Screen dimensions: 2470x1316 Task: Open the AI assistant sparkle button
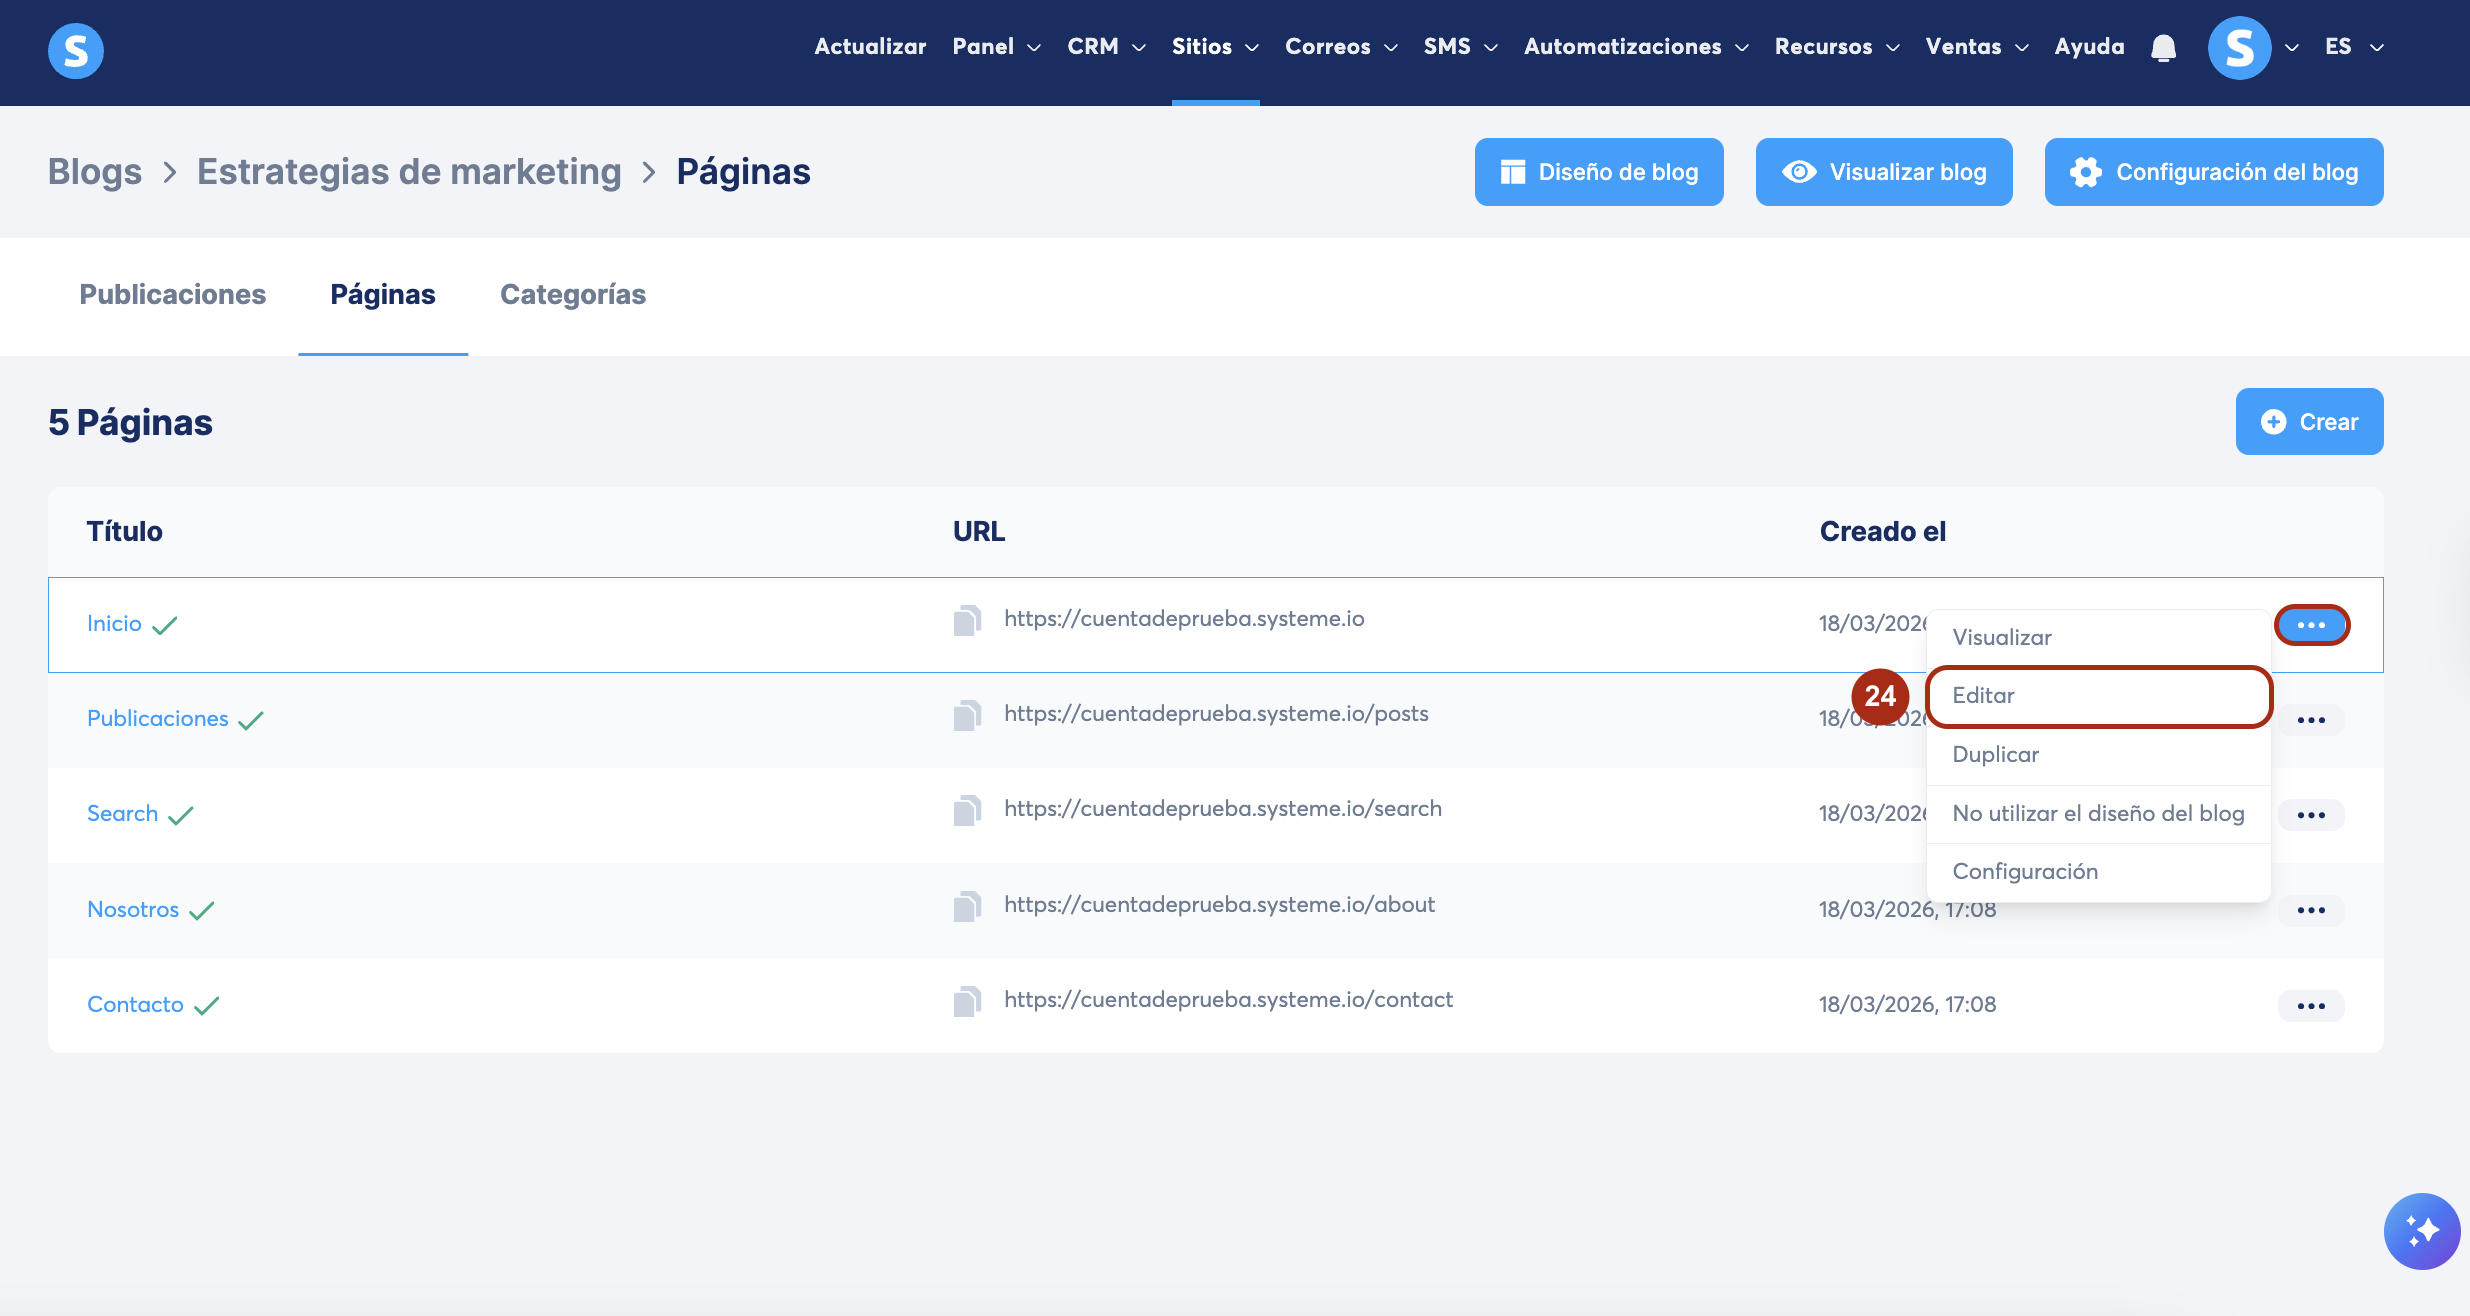click(x=2421, y=1231)
